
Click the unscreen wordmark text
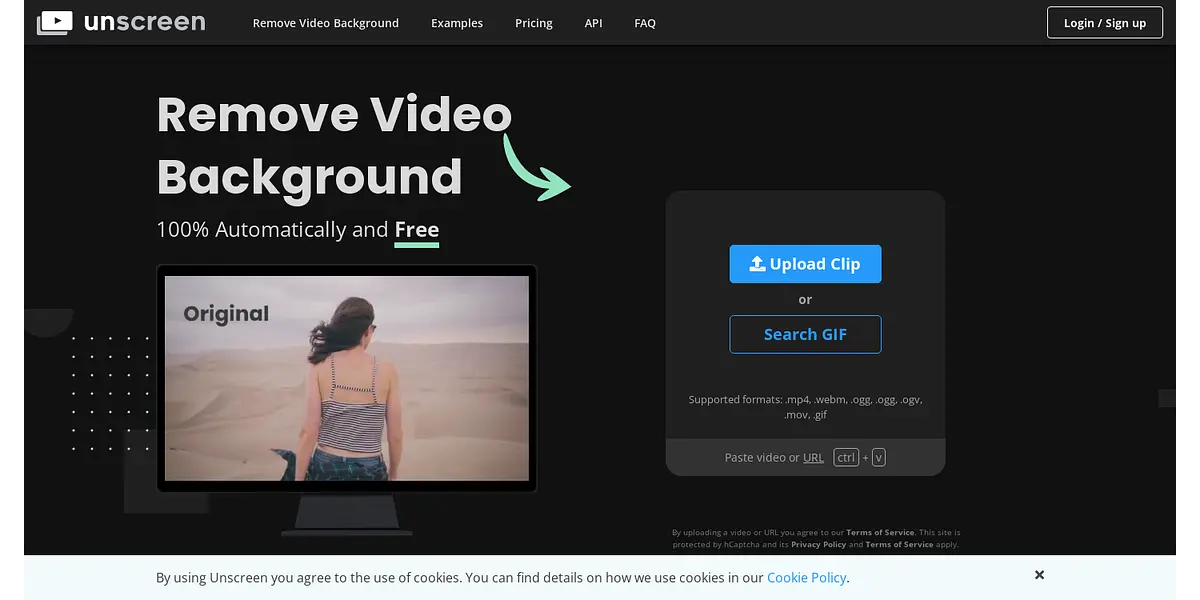pyautogui.click(x=145, y=22)
